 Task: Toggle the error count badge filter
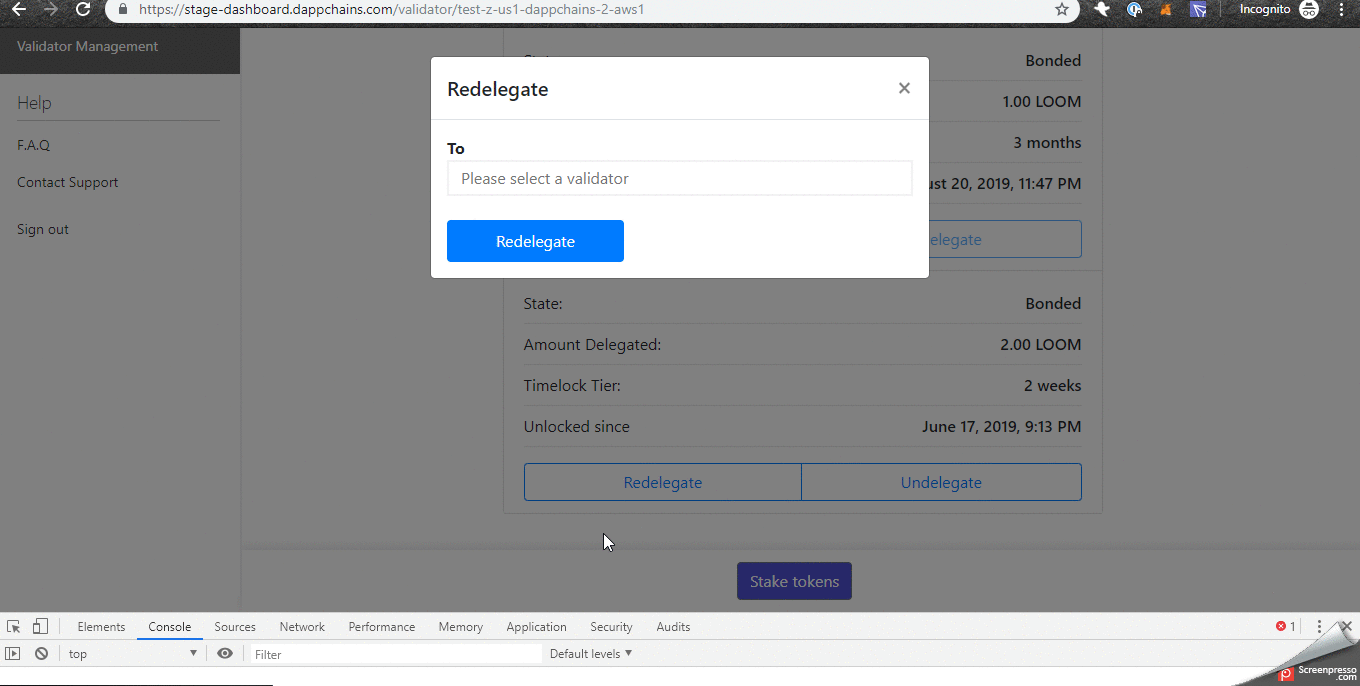pos(1283,625)
